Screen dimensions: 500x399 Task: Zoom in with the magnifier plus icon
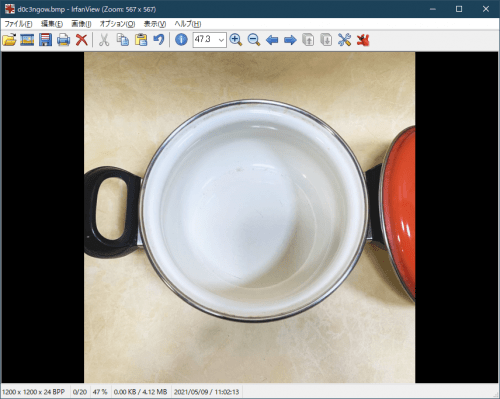(x=236, y=40)
